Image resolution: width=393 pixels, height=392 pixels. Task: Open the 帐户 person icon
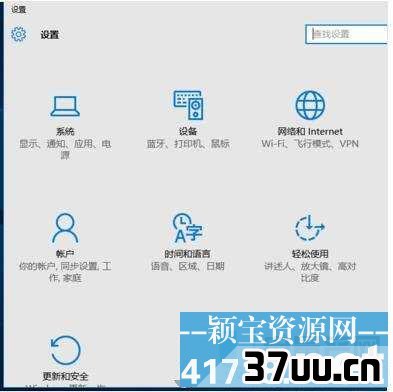click(65, 228)
